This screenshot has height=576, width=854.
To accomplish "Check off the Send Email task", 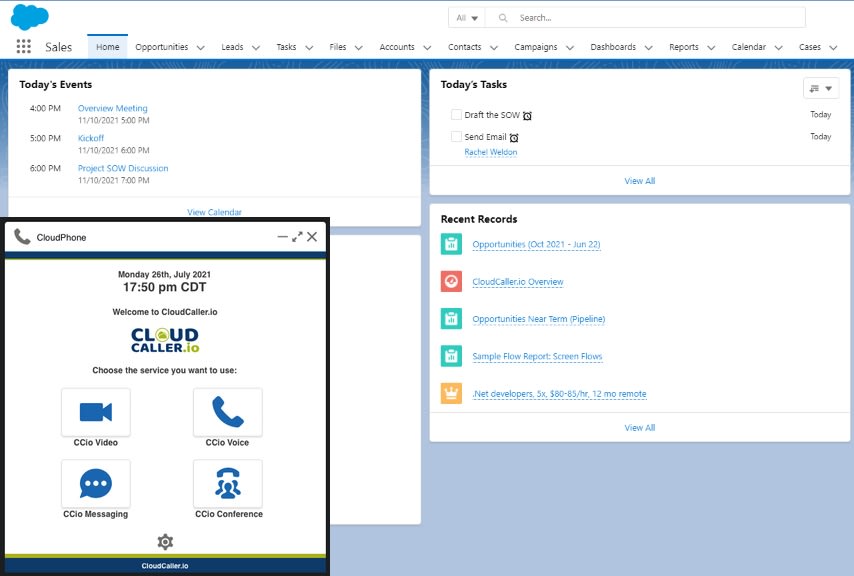I will coord(456,136).
